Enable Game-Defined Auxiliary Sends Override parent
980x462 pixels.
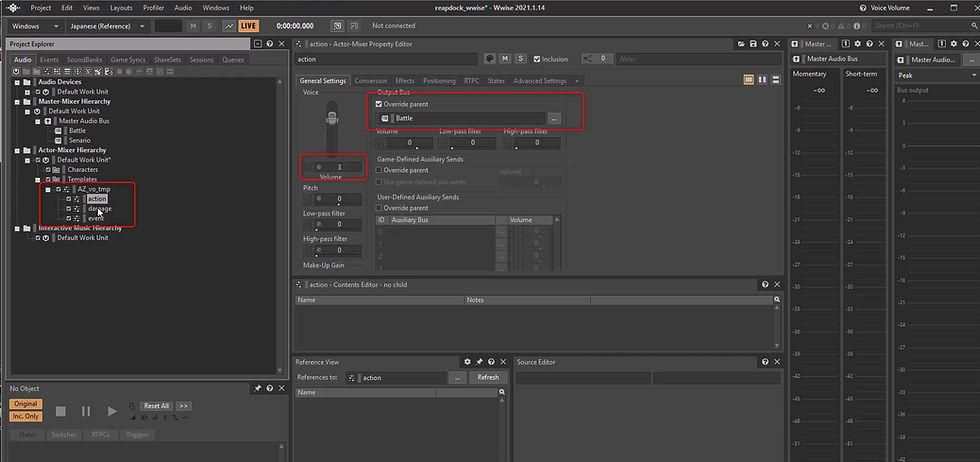(x=378, y=170)
